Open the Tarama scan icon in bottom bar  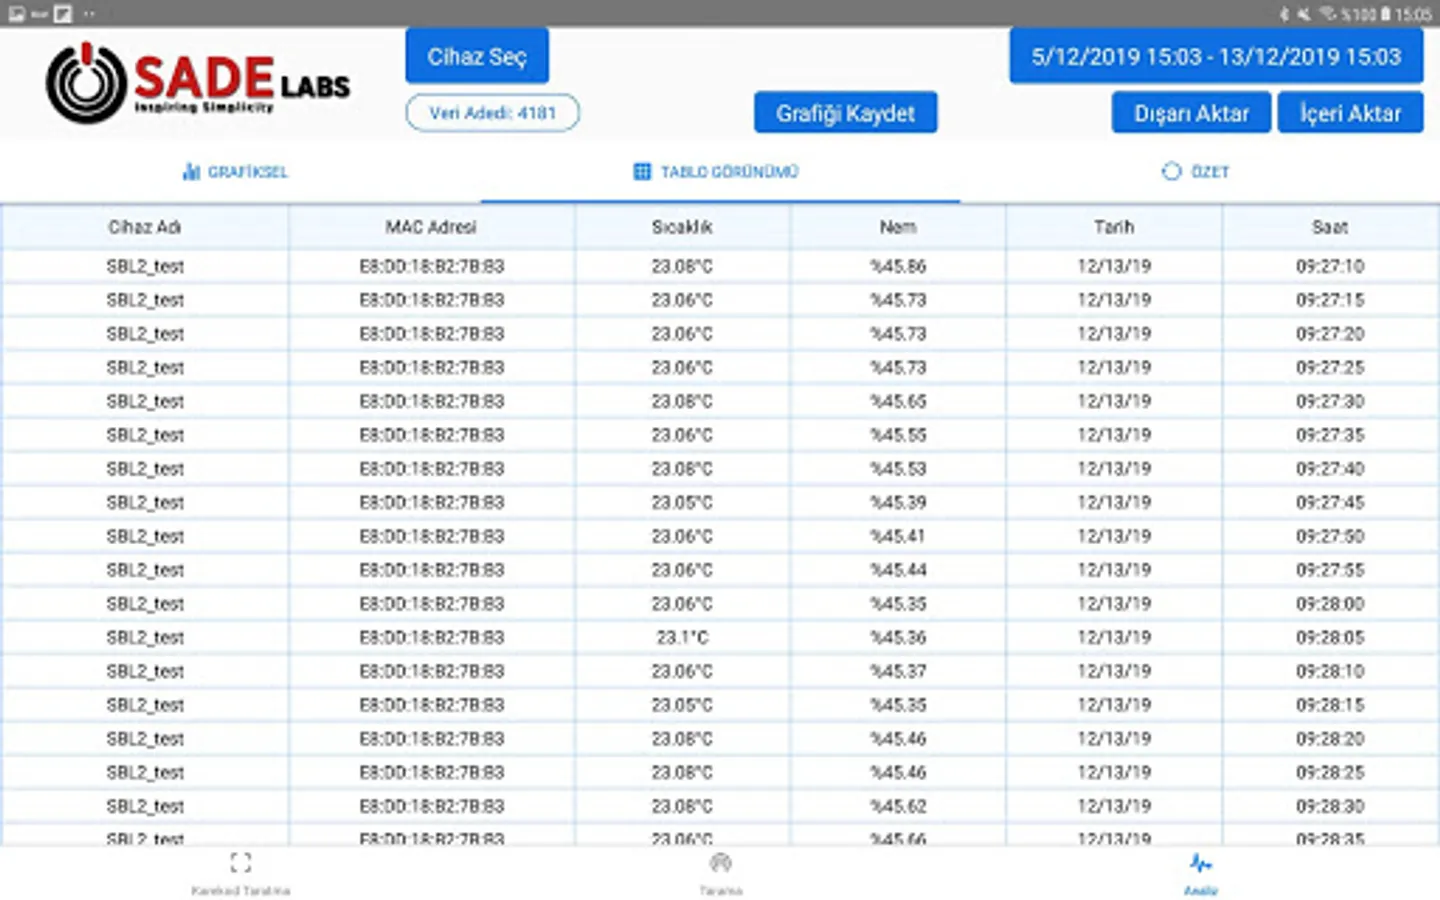click(720, 863)
